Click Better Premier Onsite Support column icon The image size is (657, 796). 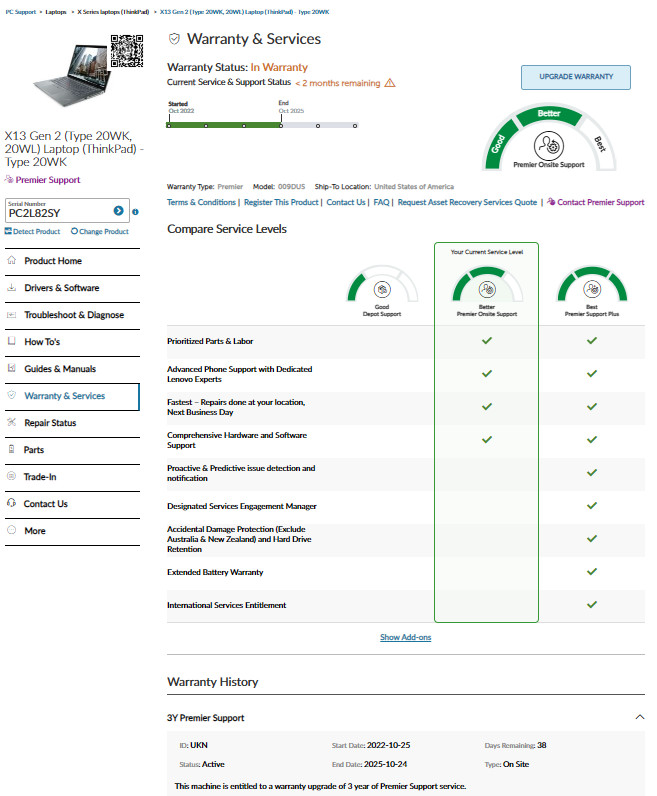[487, 289]
